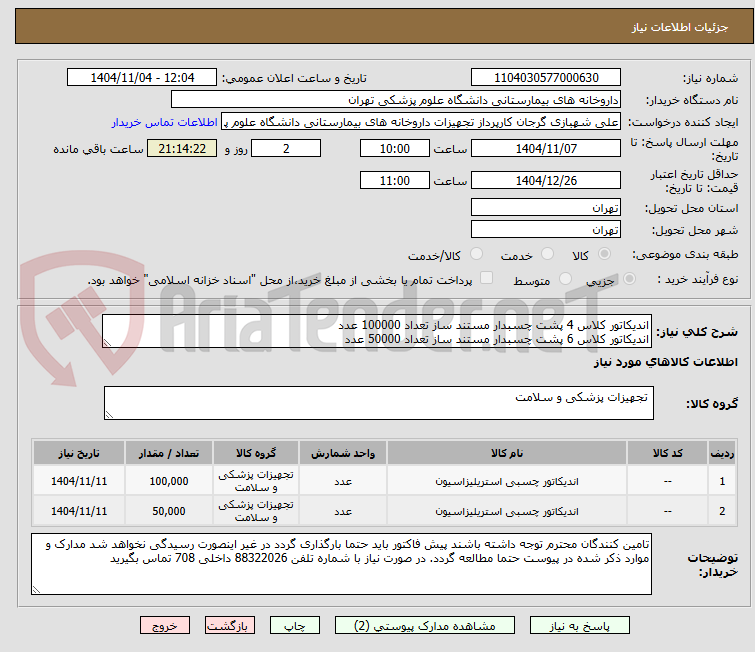
Task: Click row 2 تجهیزات پزشکی و سلامت cell
Action: (256, 511)
